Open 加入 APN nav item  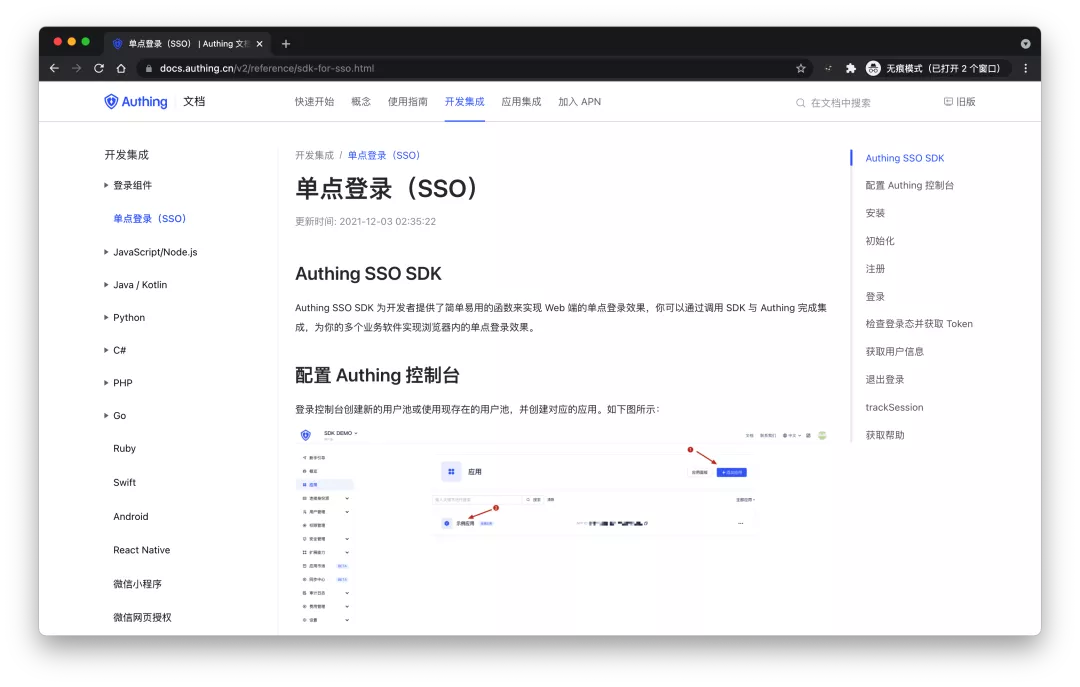pos(579,101)
